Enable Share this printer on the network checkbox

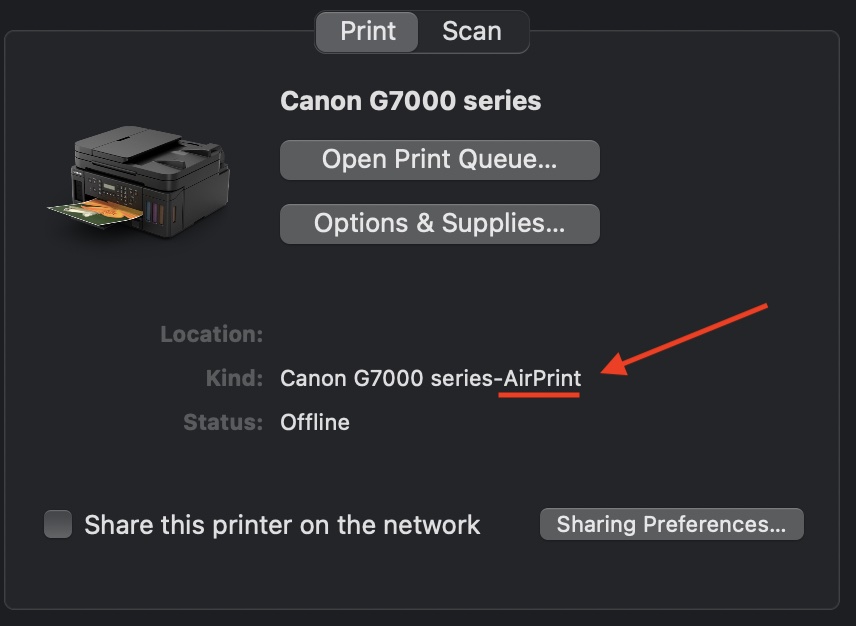coord(58,525)
